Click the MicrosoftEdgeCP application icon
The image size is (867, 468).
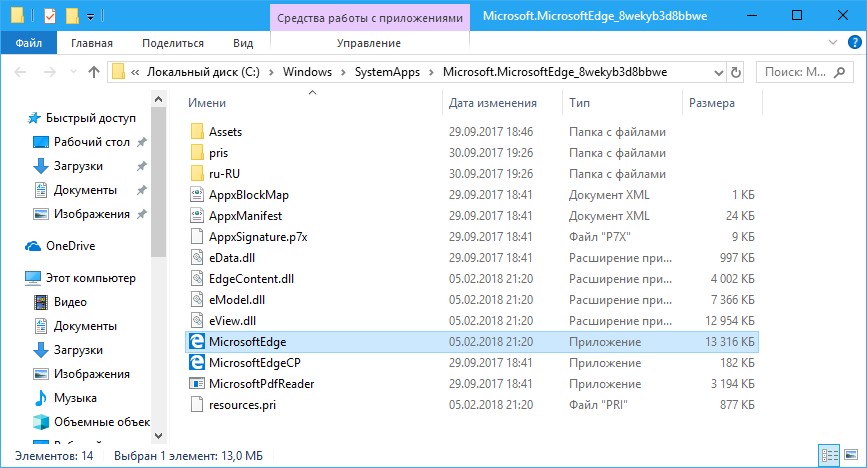197,363
